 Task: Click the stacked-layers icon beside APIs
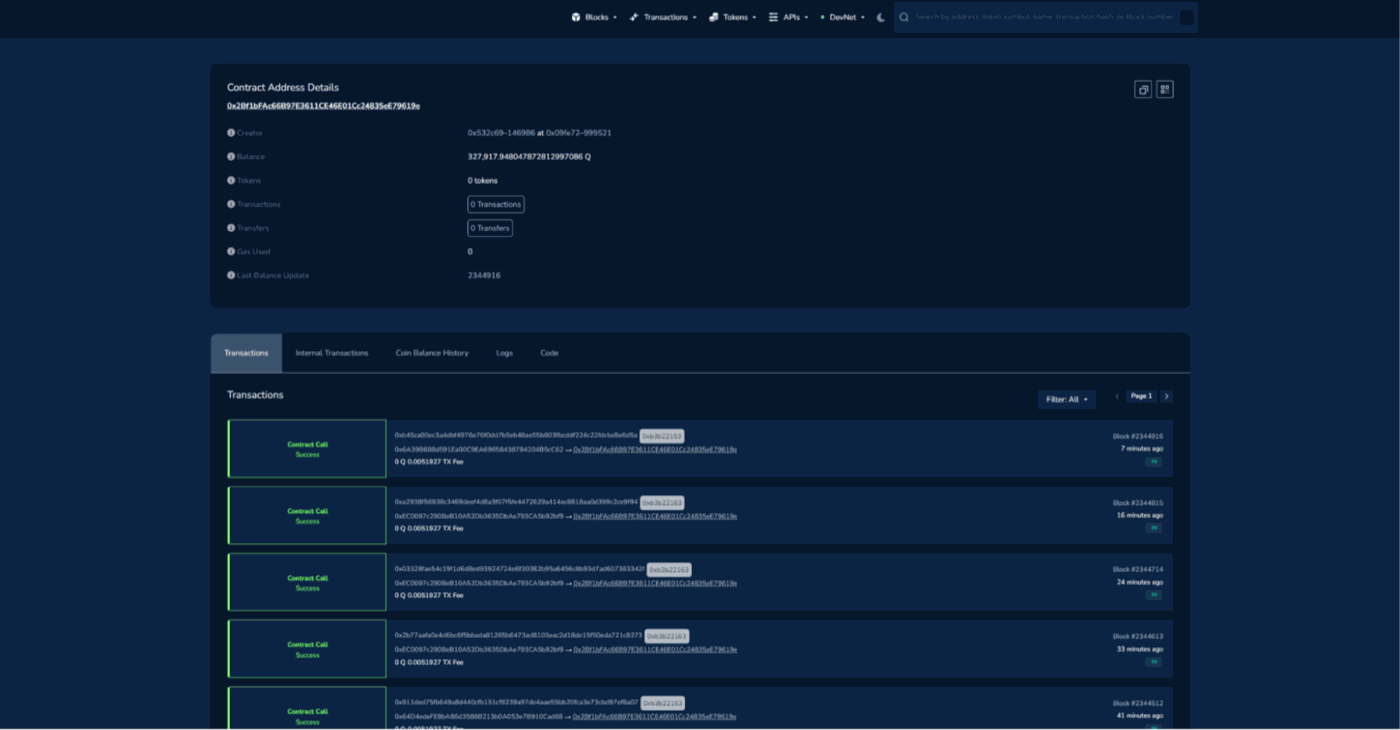773,17
